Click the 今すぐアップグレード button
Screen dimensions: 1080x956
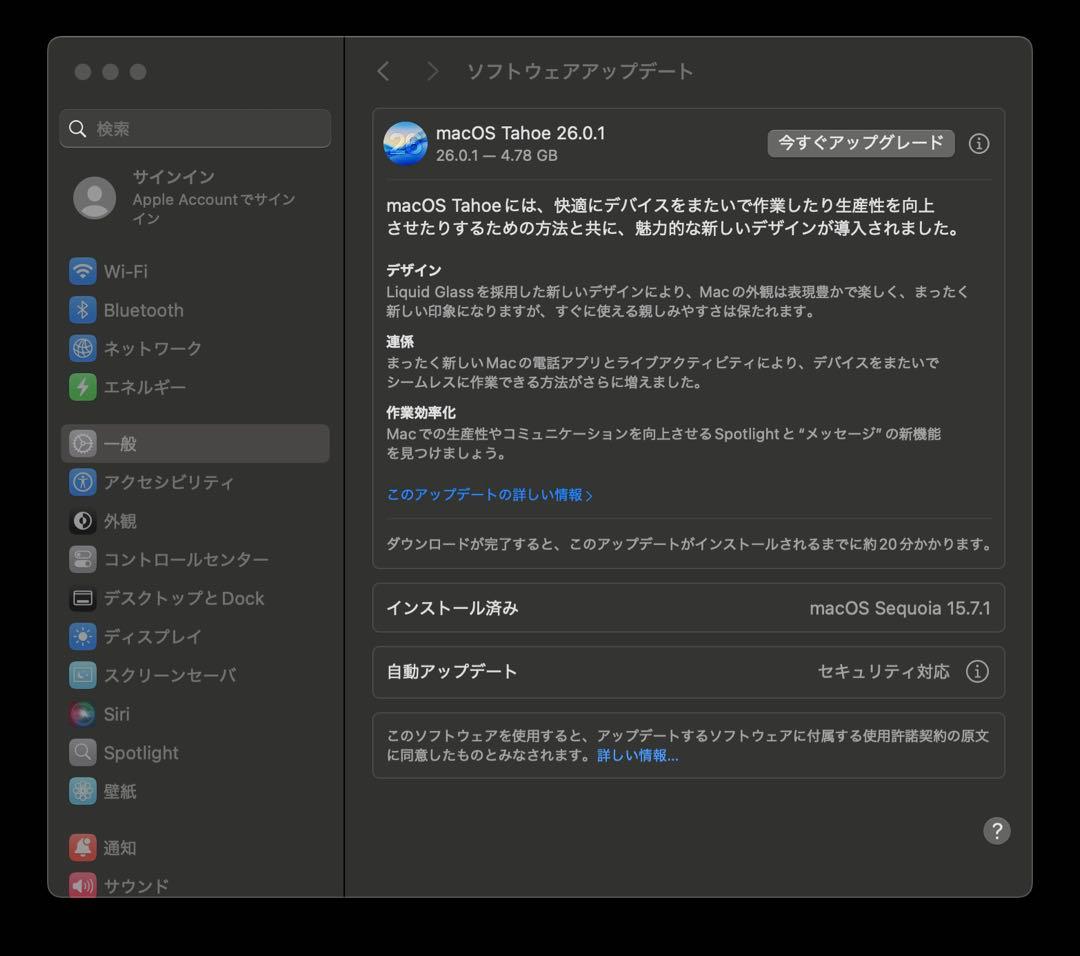(860, 143)
